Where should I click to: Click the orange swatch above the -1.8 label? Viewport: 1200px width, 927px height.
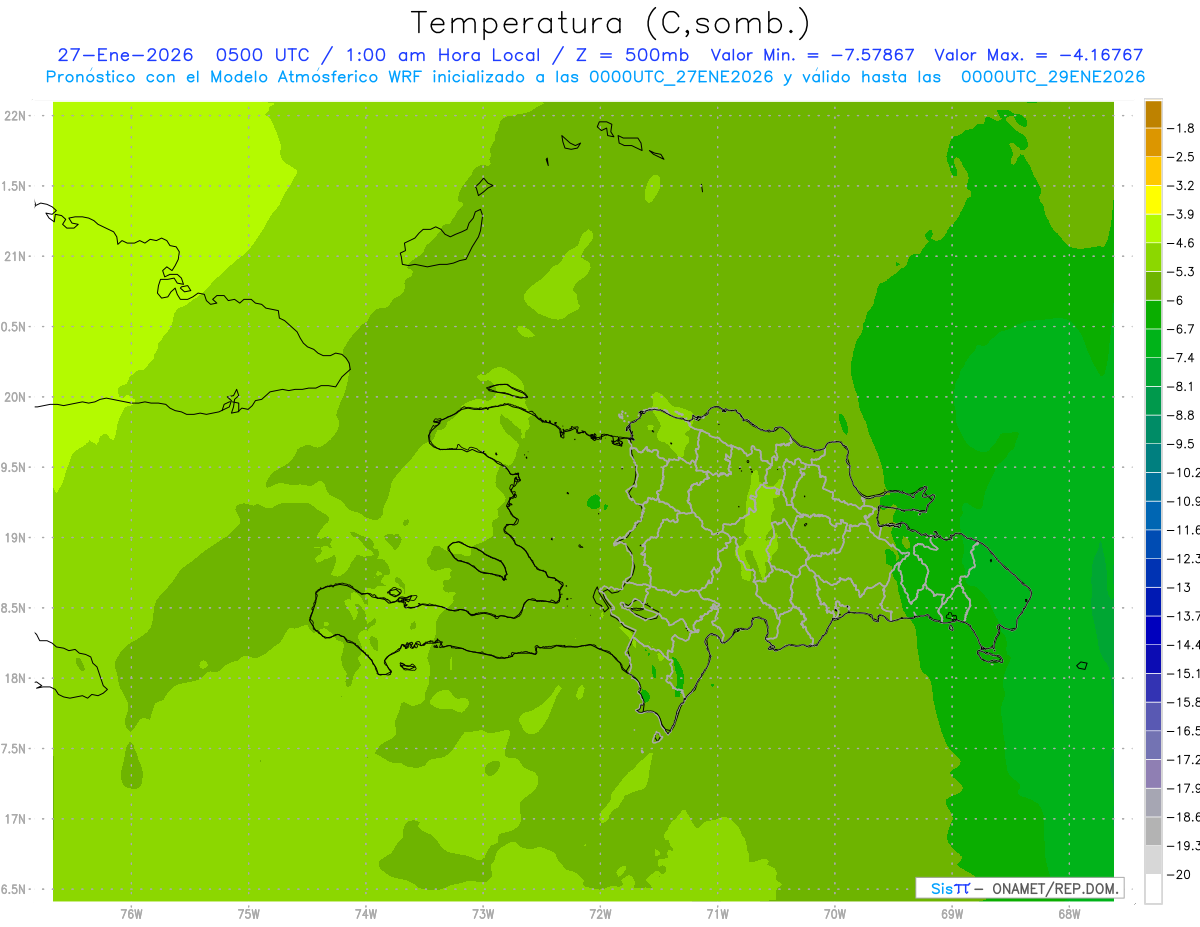[x=1153, y=114]
